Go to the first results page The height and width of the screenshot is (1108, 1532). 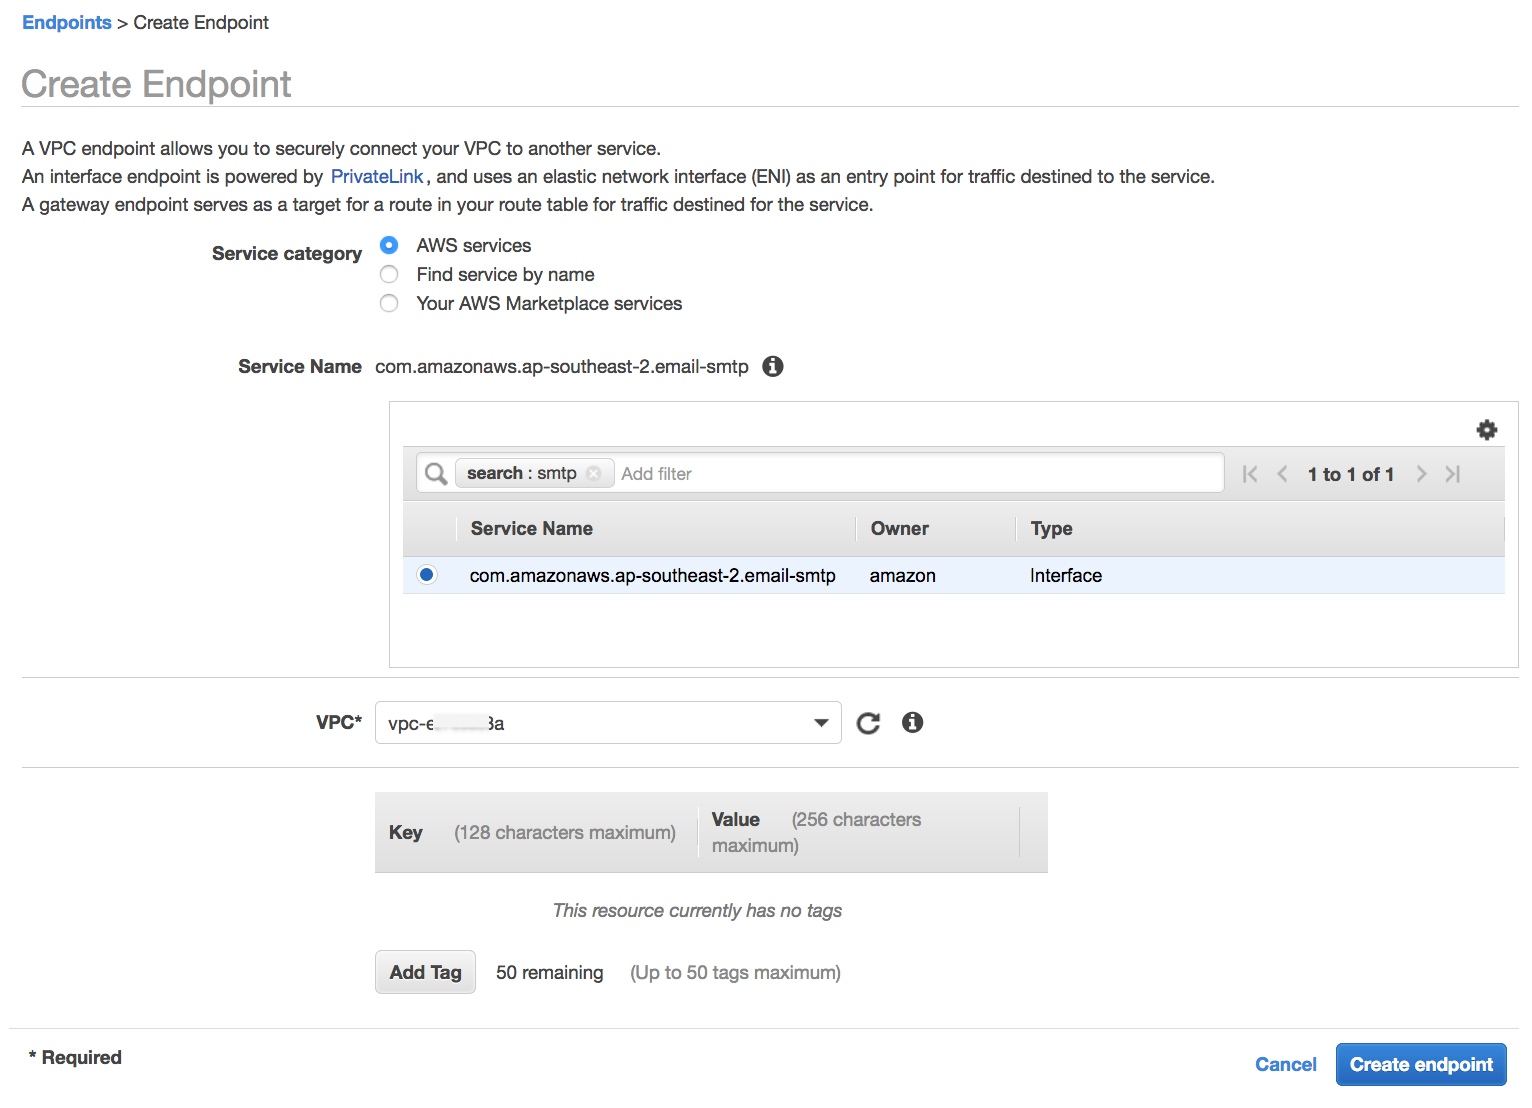tap(1250, 474)
